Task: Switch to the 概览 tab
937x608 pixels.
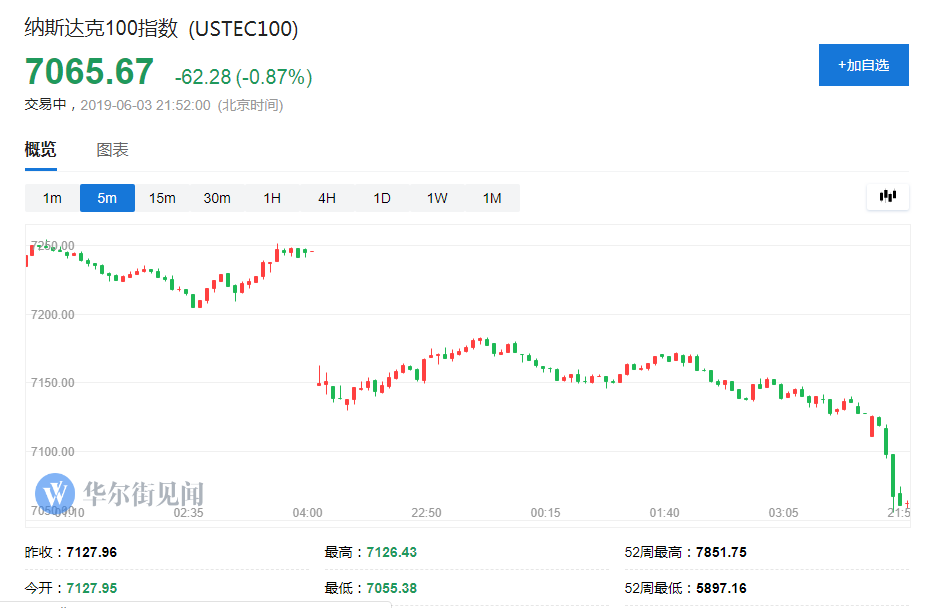Action: pos(41,150)
